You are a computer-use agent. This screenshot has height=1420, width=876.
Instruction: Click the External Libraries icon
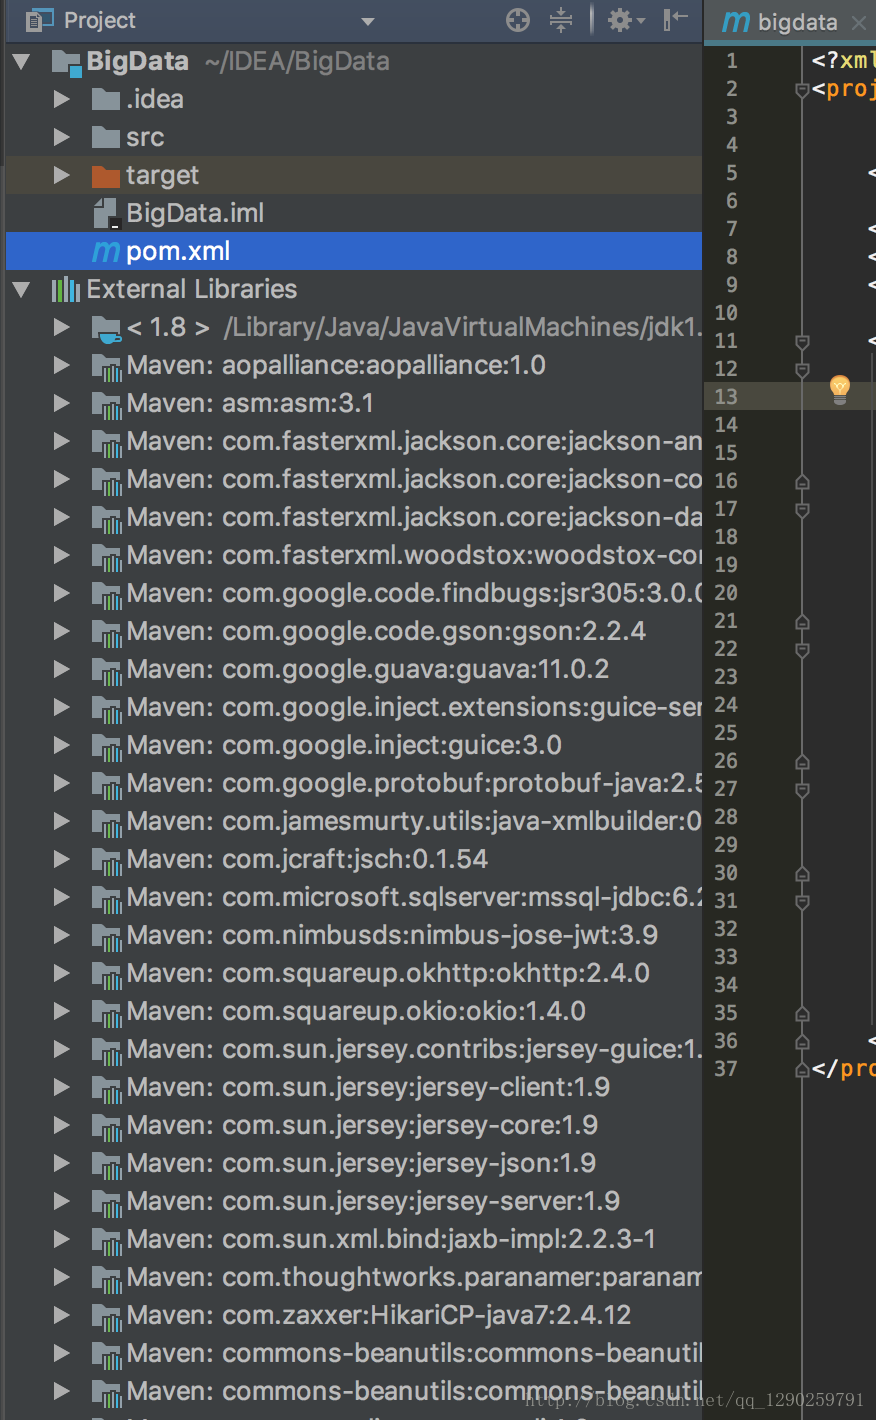pos(66,290)
